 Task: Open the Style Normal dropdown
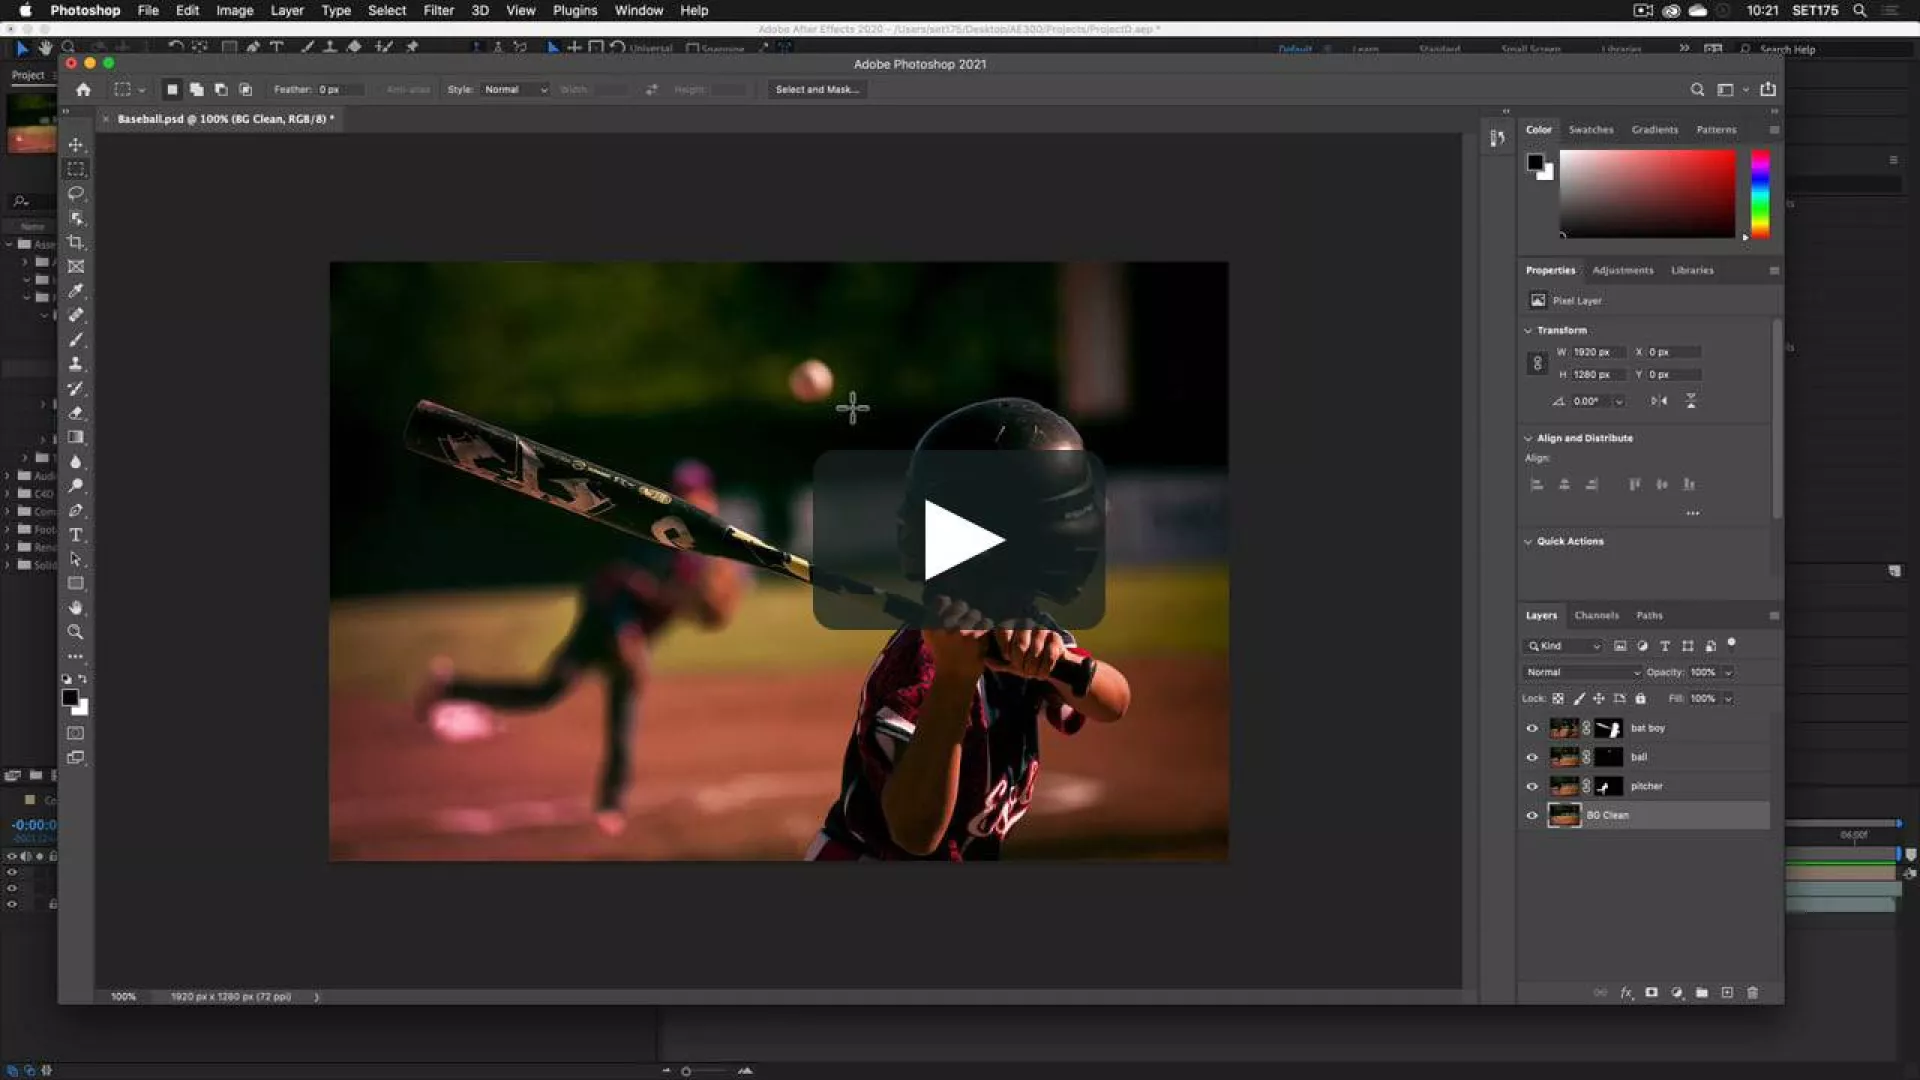515,90
